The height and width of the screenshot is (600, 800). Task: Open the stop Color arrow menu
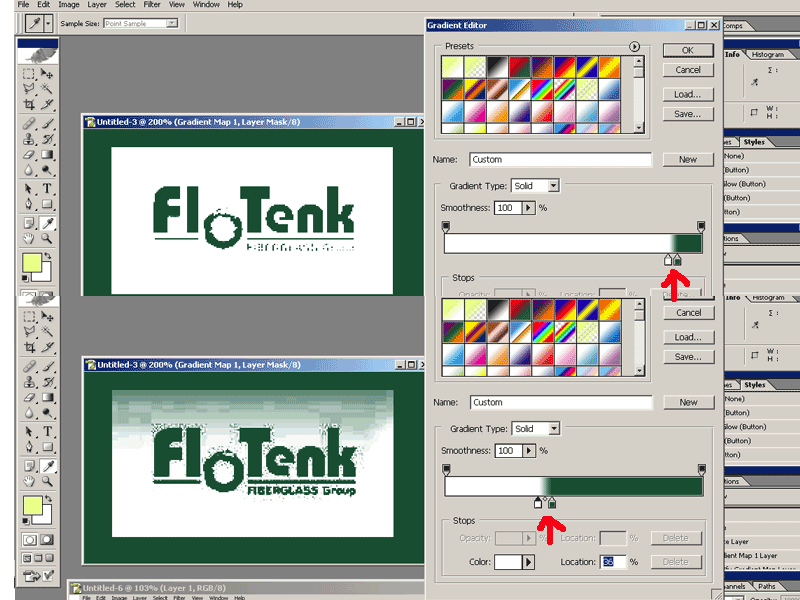[x=528, y=562]
